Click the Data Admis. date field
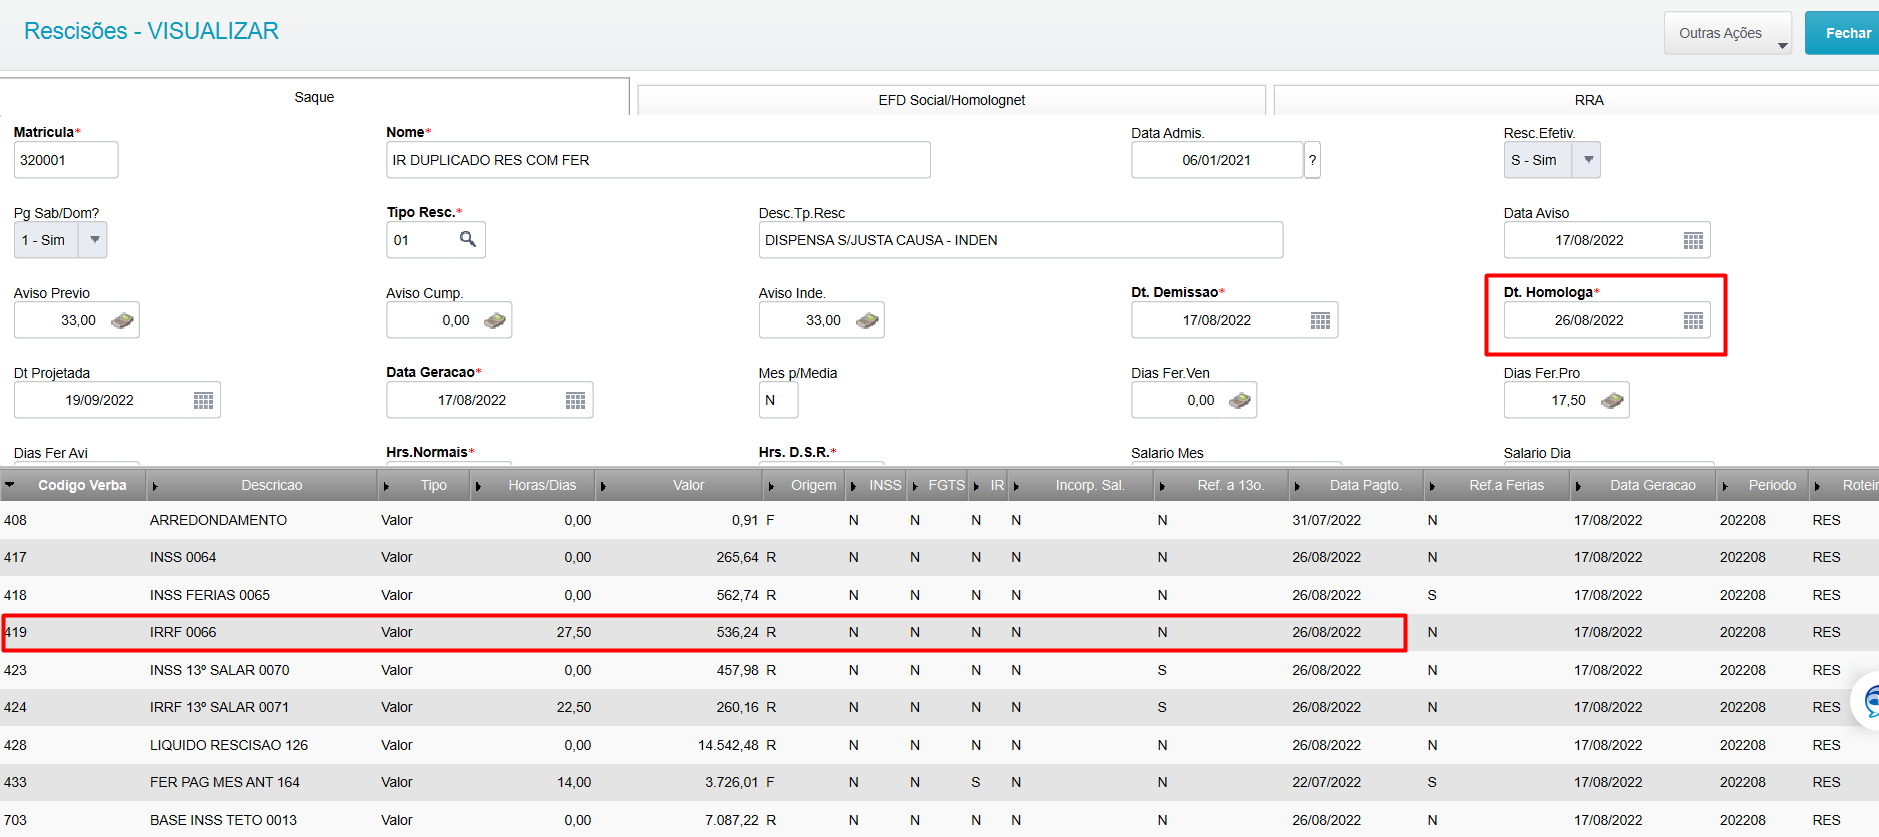 coord(1217,160)
